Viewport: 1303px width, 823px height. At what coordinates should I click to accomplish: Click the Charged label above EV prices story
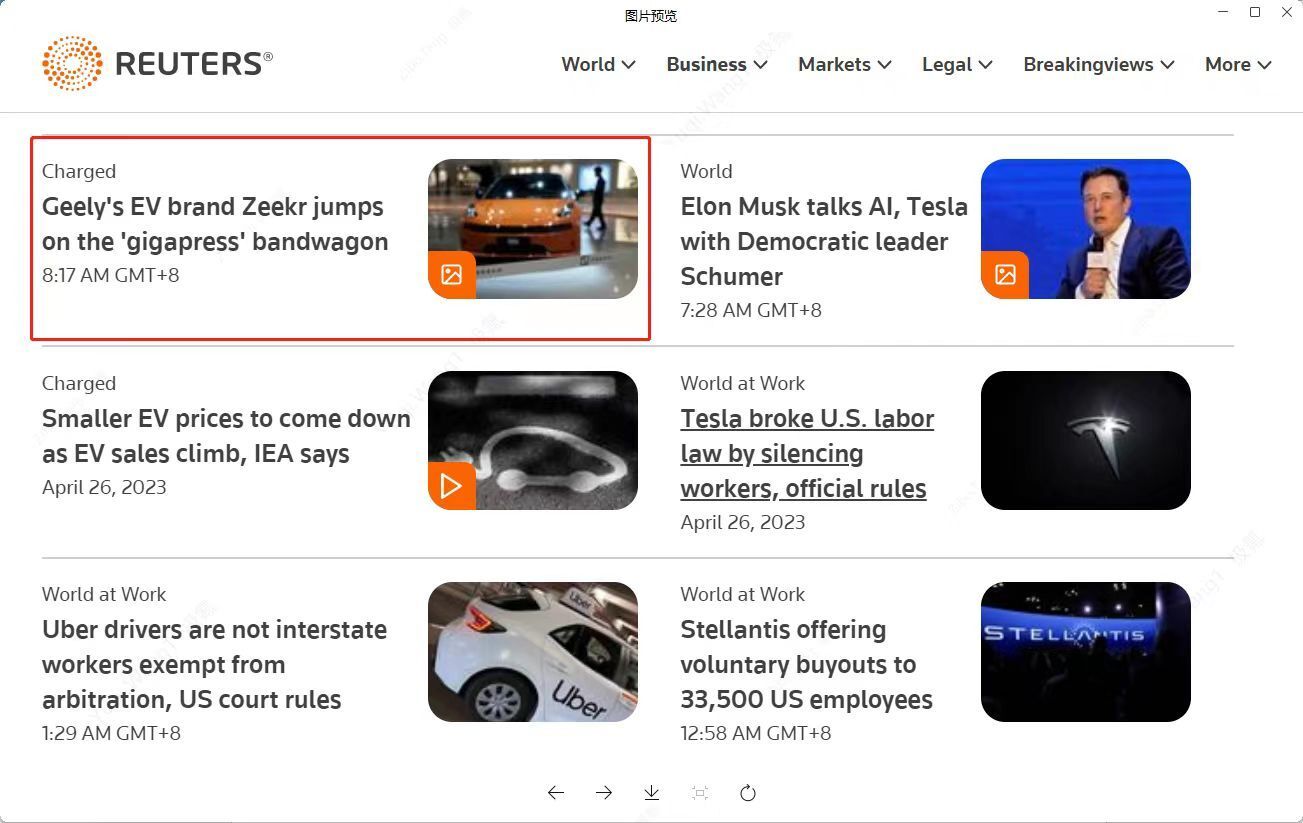tap(79, 383)
